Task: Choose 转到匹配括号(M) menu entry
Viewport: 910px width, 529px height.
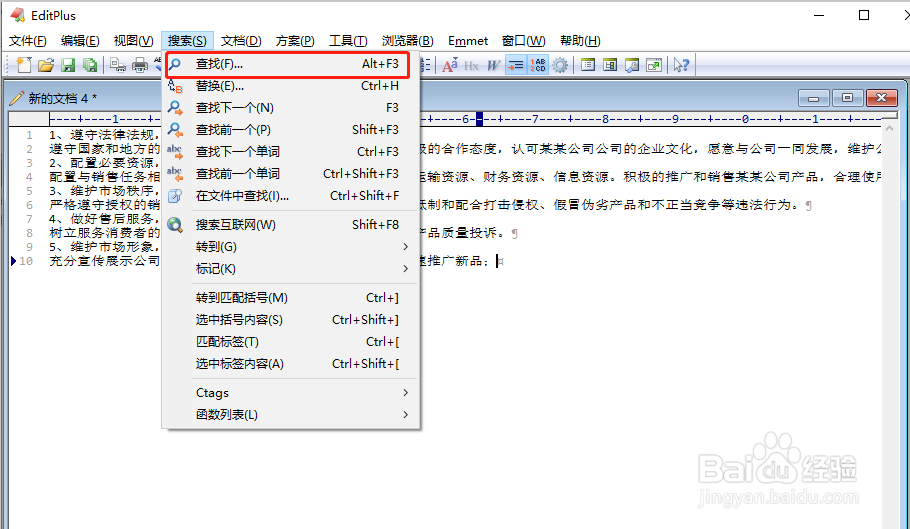Action: click(291, 298)
